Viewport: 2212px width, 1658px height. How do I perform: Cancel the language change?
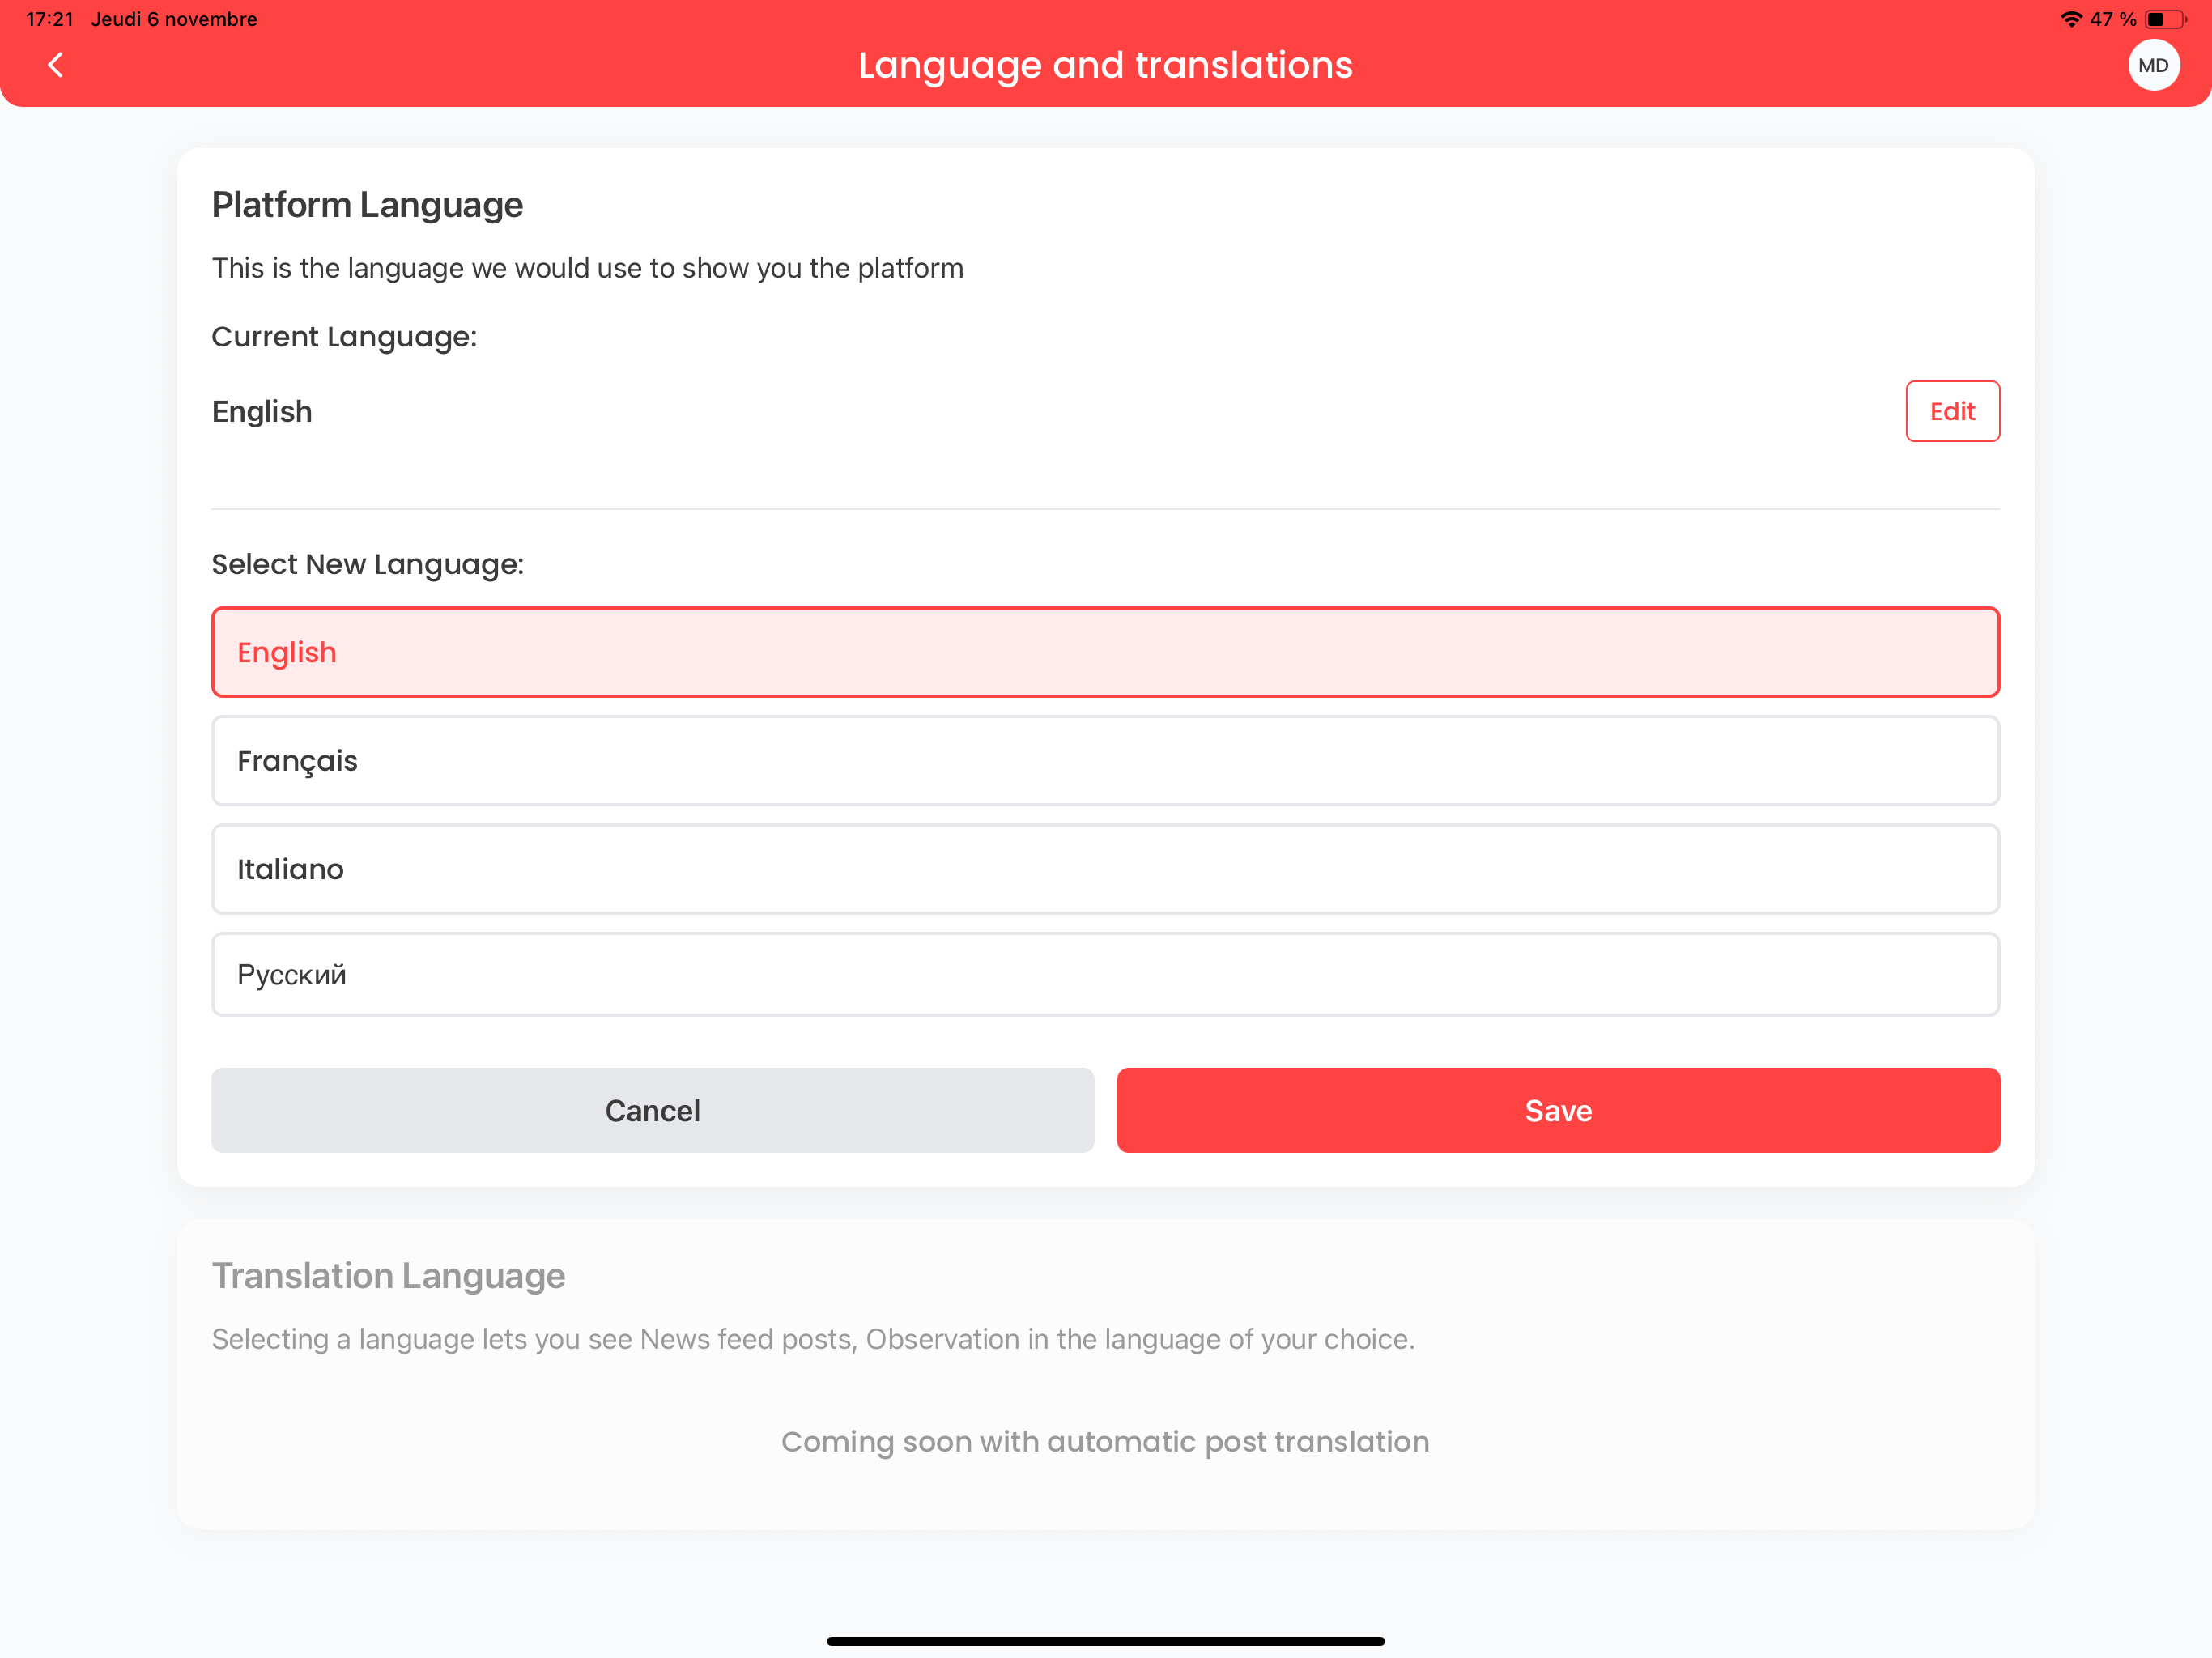pos(652,1110)
